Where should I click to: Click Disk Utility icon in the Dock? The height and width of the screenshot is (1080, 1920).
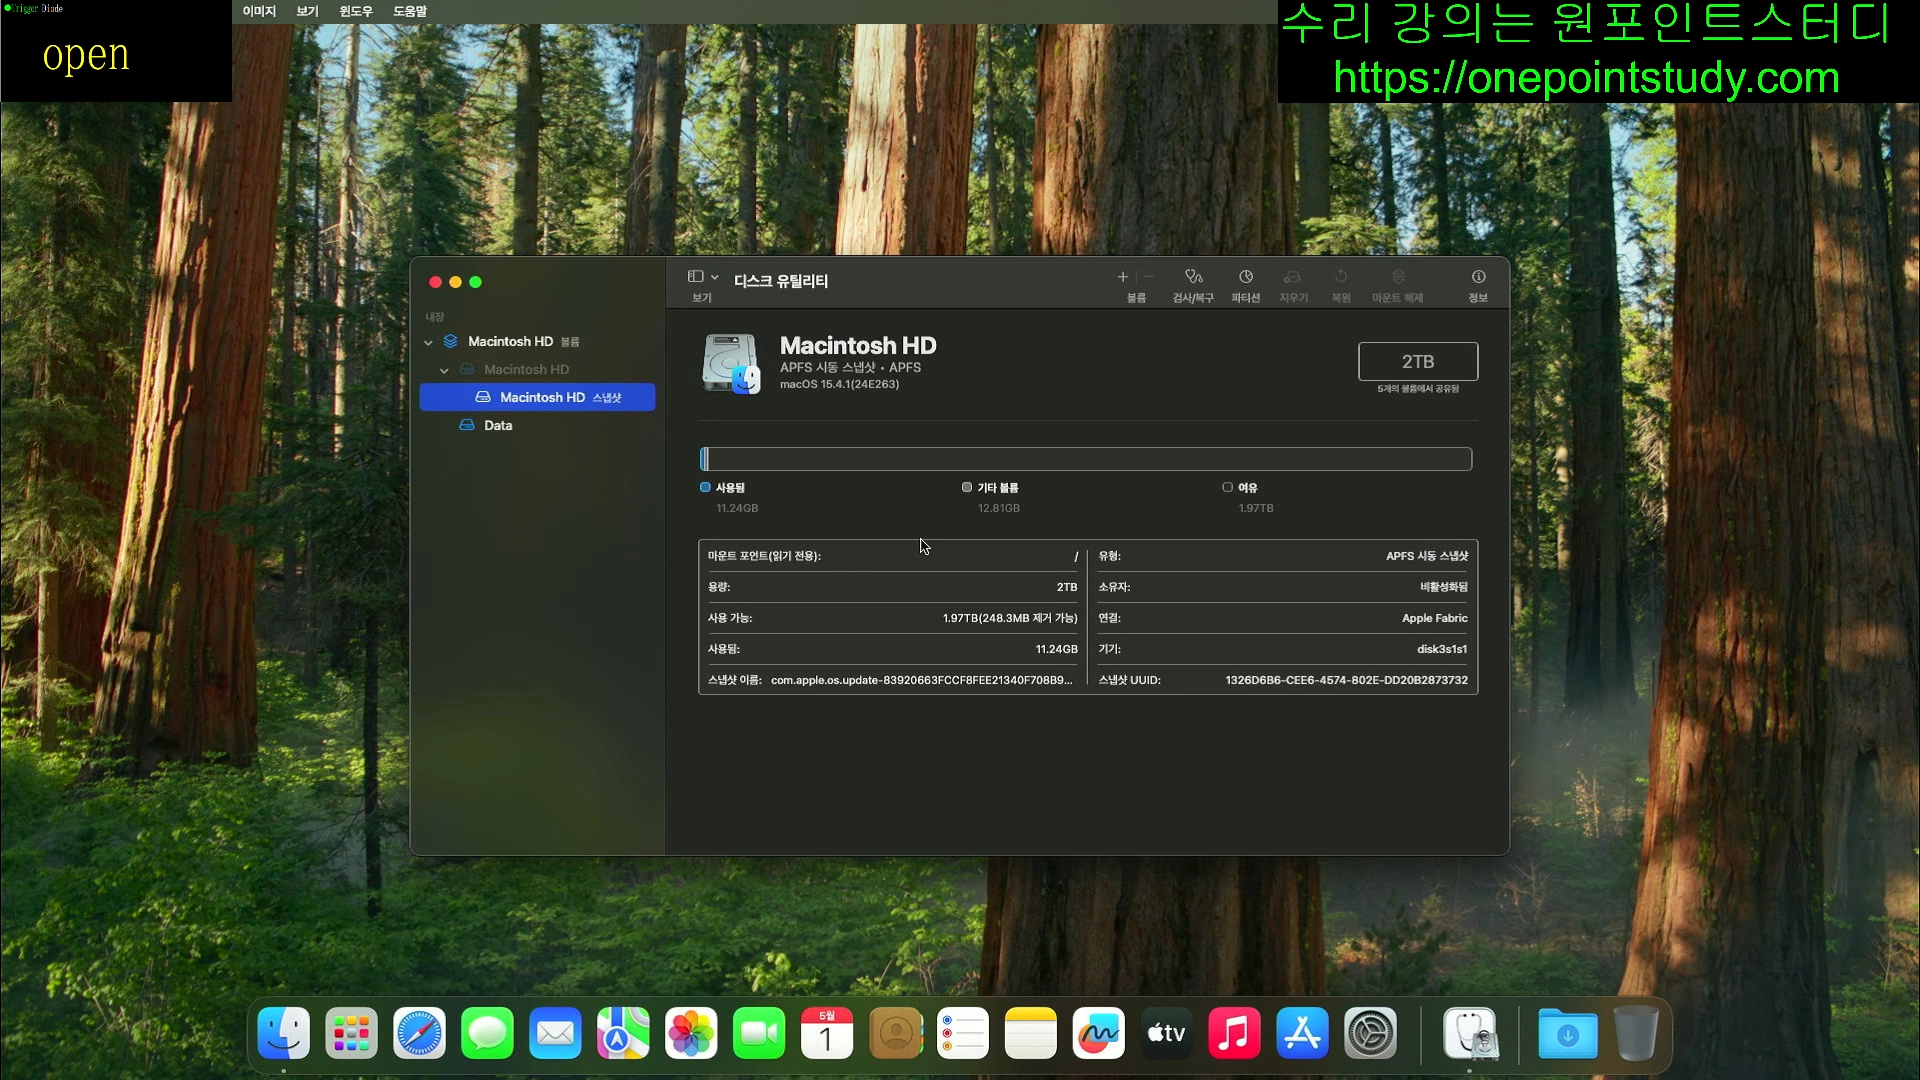click(x=1471, y=1033)
